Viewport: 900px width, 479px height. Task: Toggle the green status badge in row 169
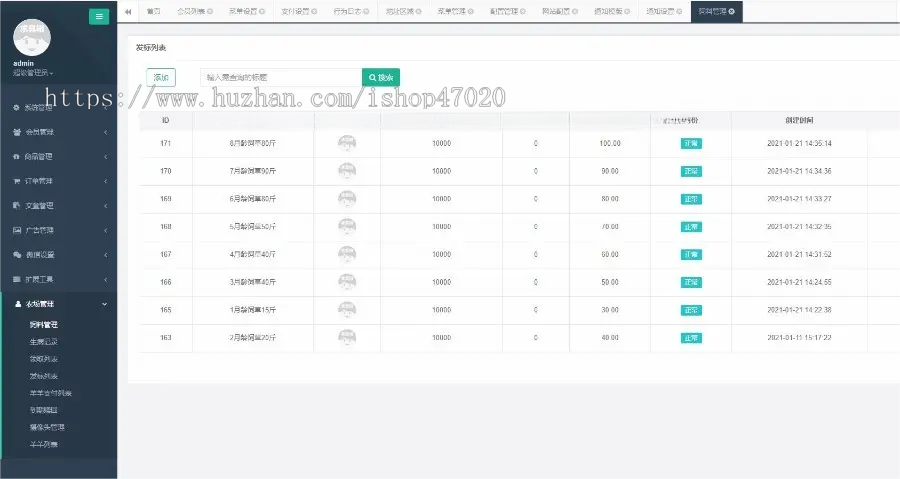pyautogui.click(x=691, y=199)
